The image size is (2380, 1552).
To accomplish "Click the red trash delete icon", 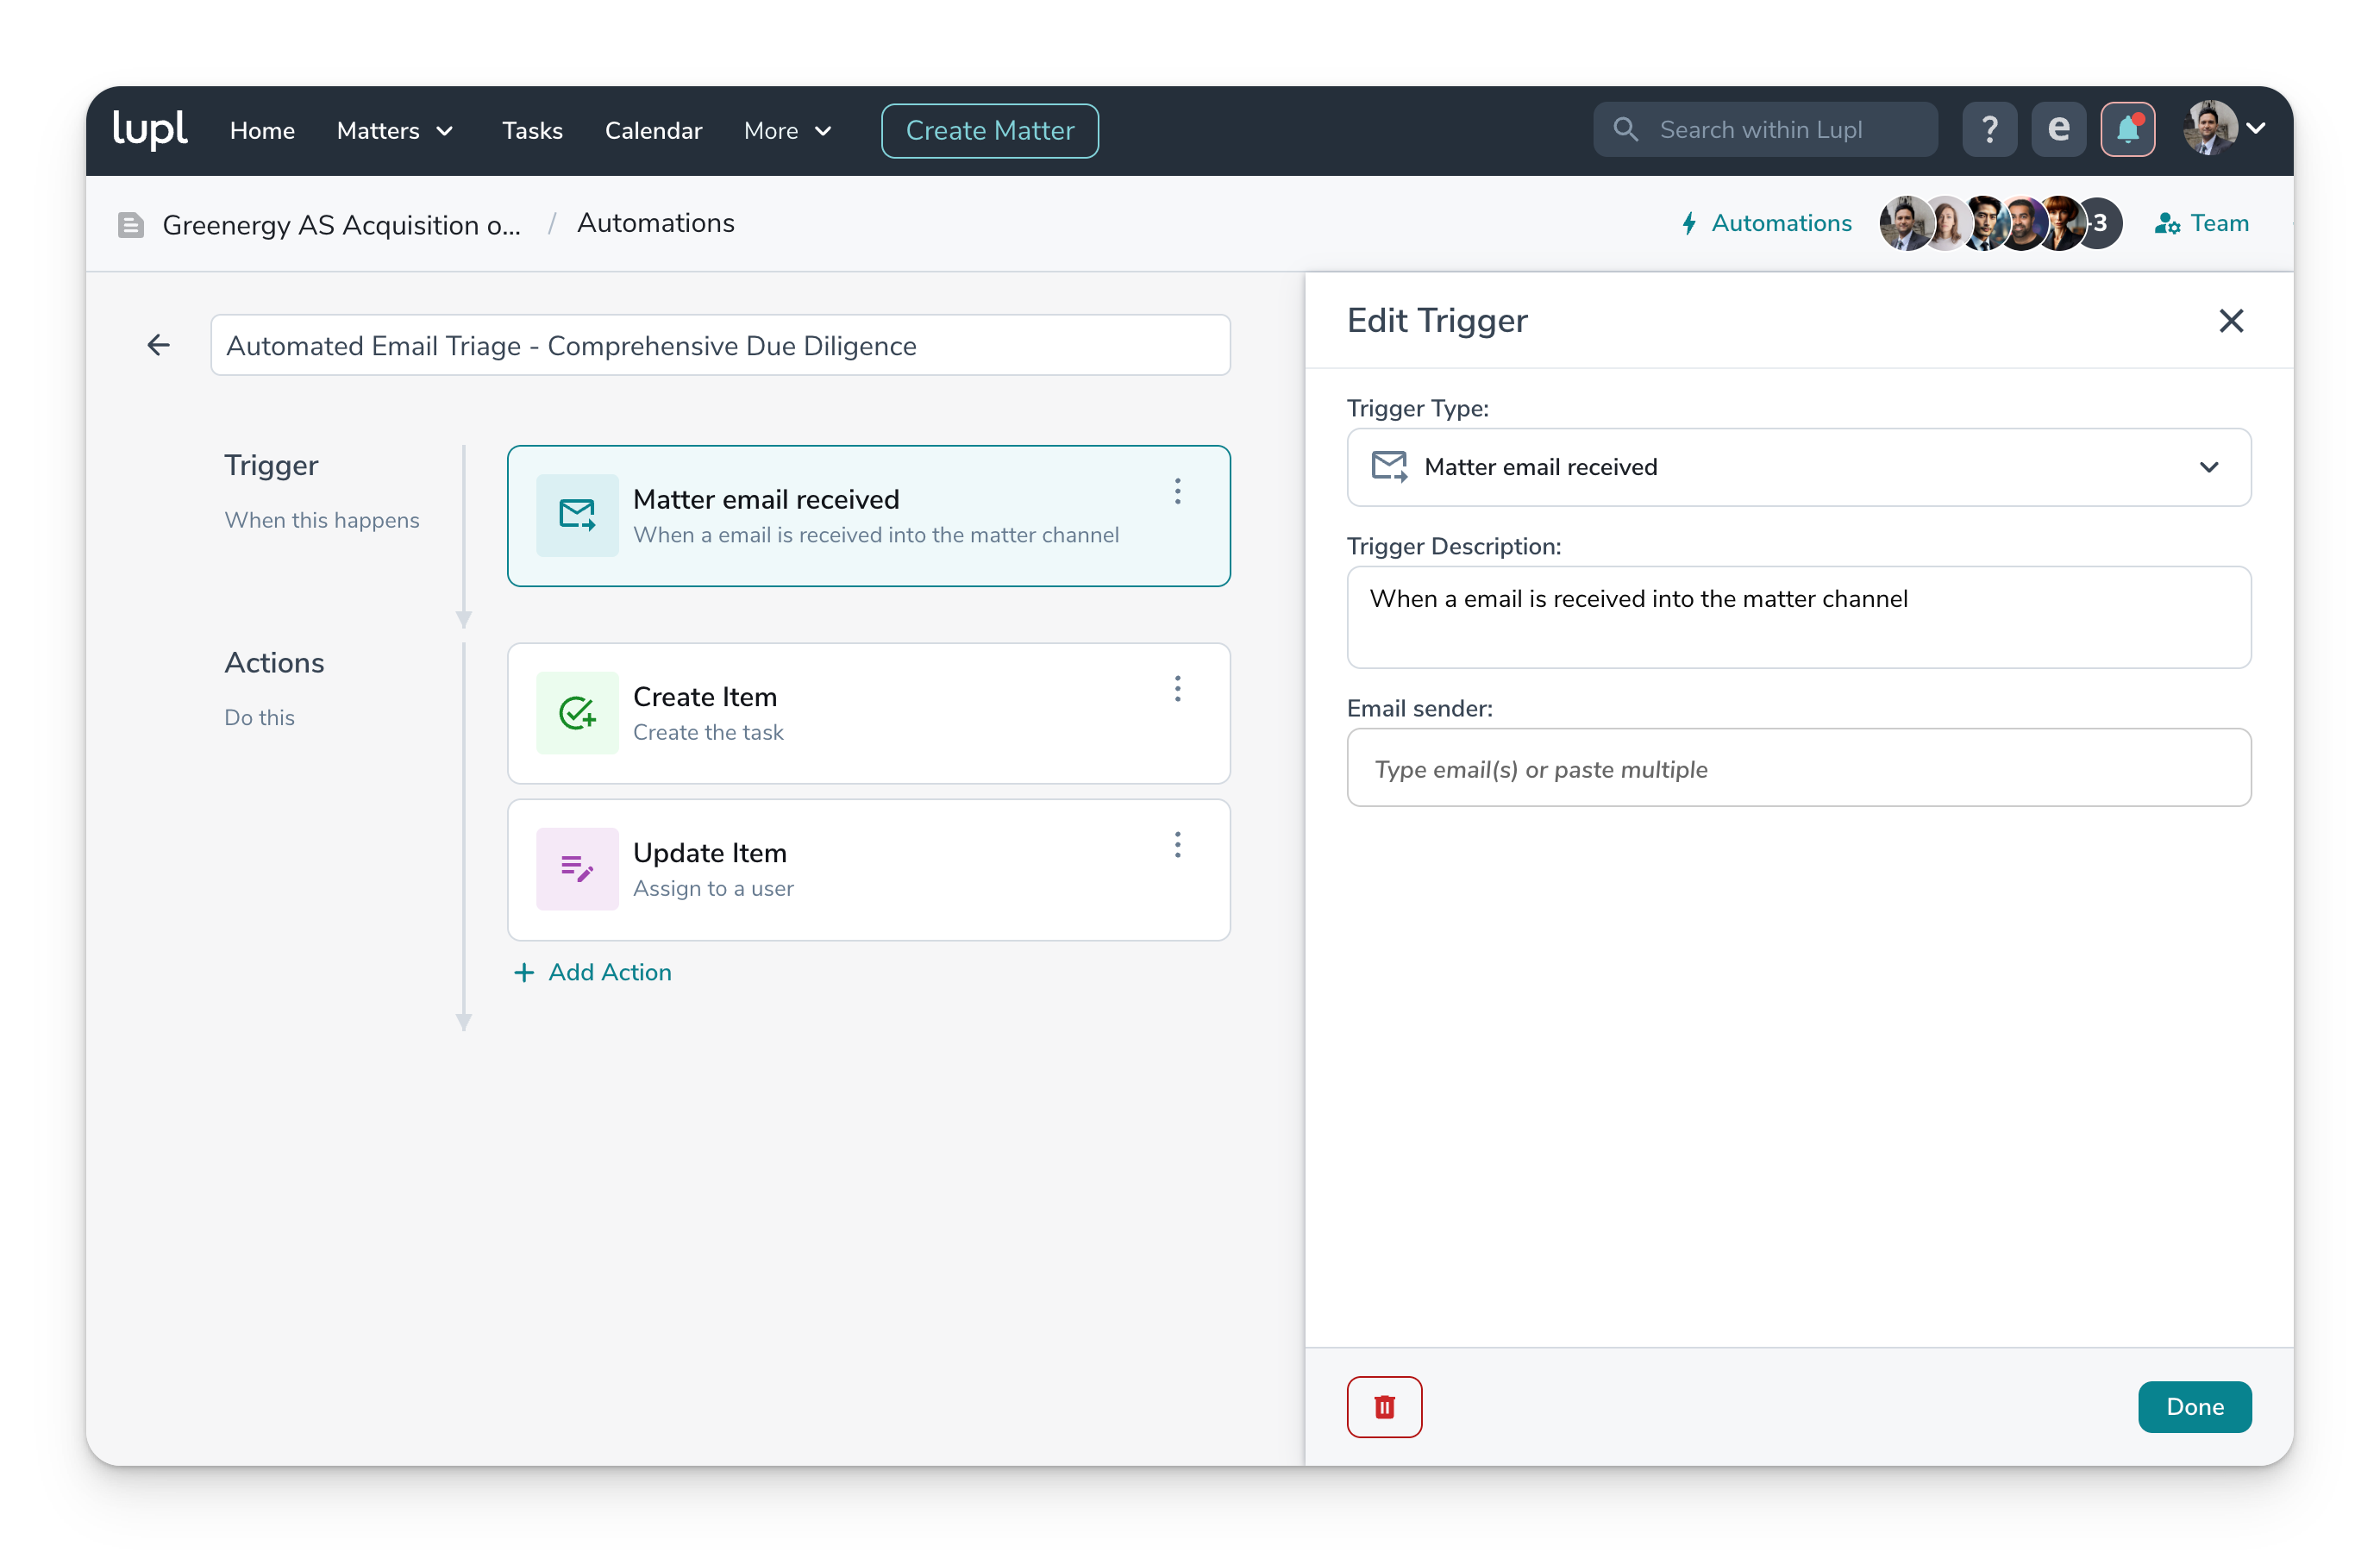I will [x=1384, y=1407].
